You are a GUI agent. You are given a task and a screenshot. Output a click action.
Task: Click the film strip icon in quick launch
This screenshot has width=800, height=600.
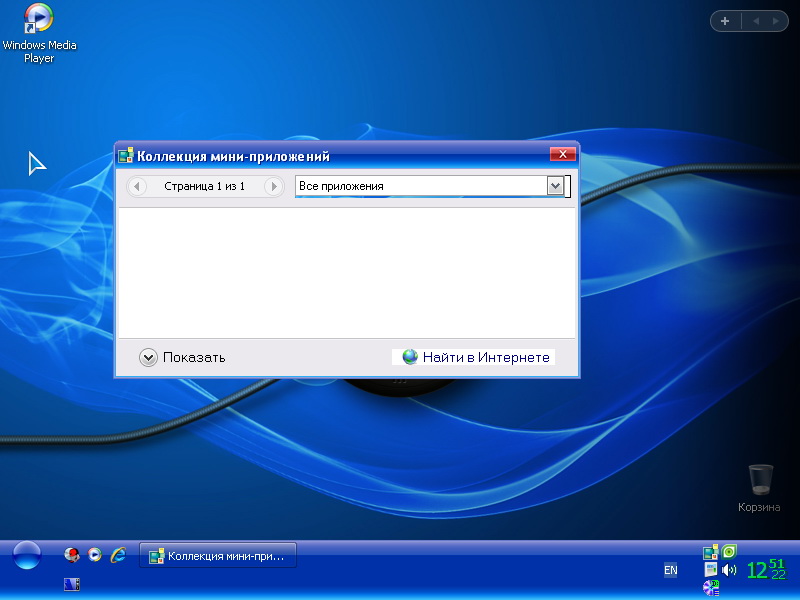[71, 584]
